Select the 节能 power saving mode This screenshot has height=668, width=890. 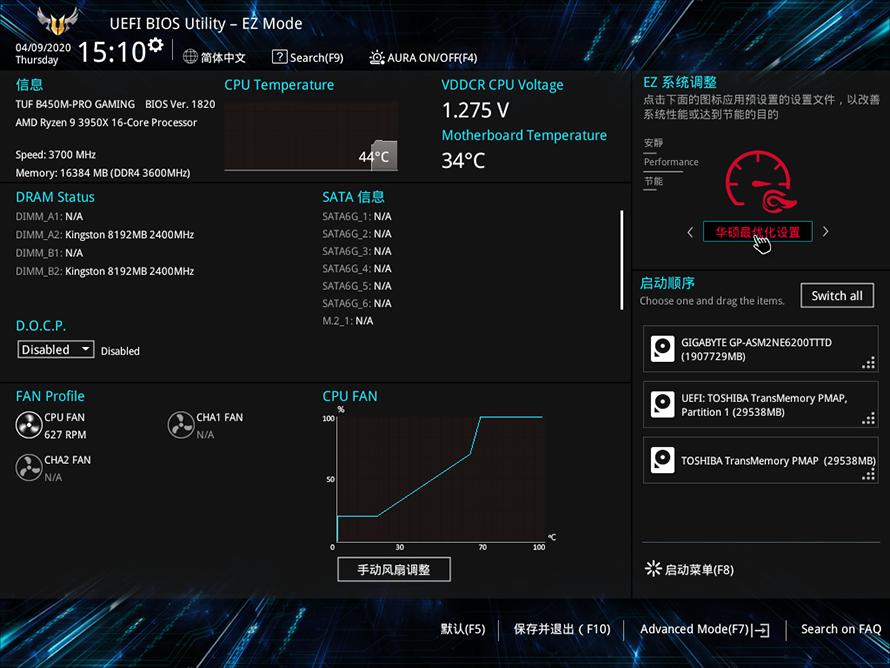[x=654, y=179]
